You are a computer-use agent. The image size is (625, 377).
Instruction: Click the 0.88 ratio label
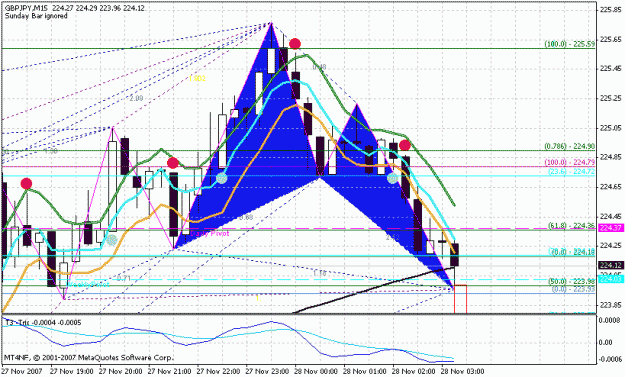pyautogui.click(x=246, y=217)
